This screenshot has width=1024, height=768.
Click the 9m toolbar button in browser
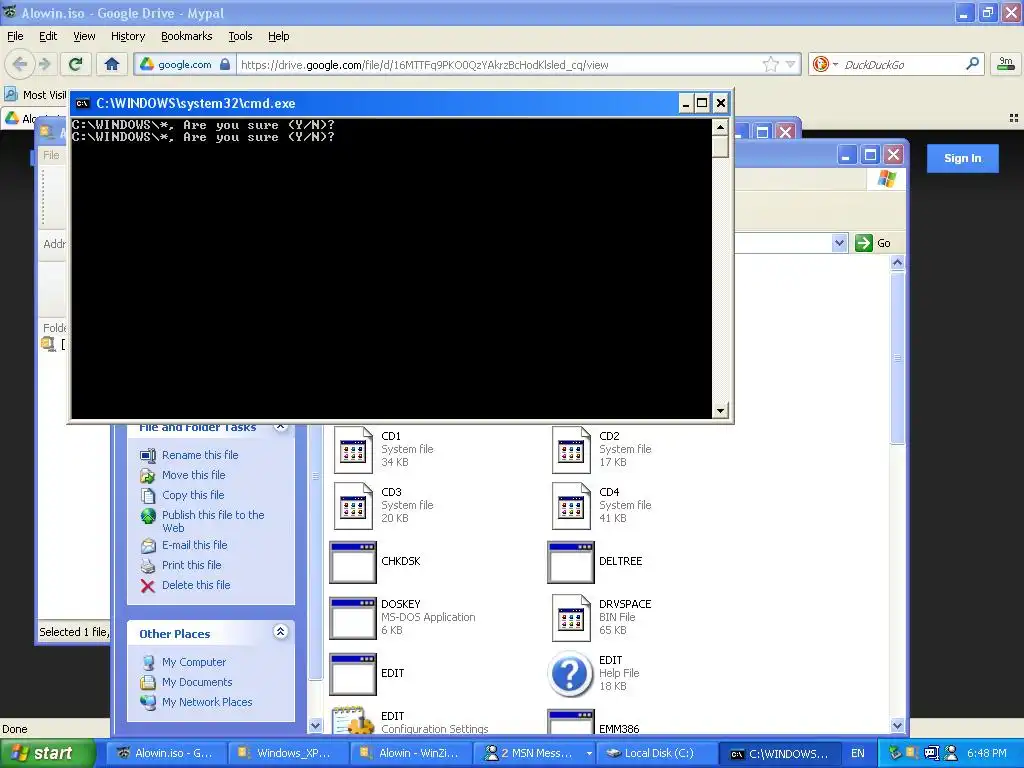[1006, 64]
